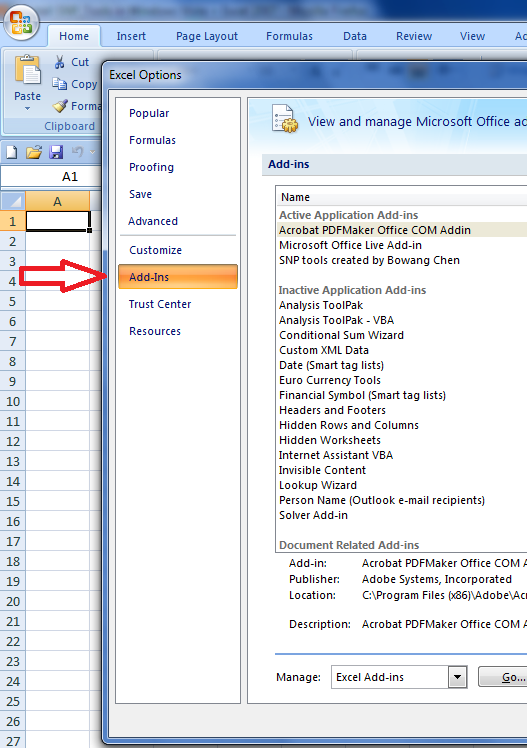
Task: Select Acrobat PDFMaker Office COM Addin row
Action: click(x=402, y=230)
